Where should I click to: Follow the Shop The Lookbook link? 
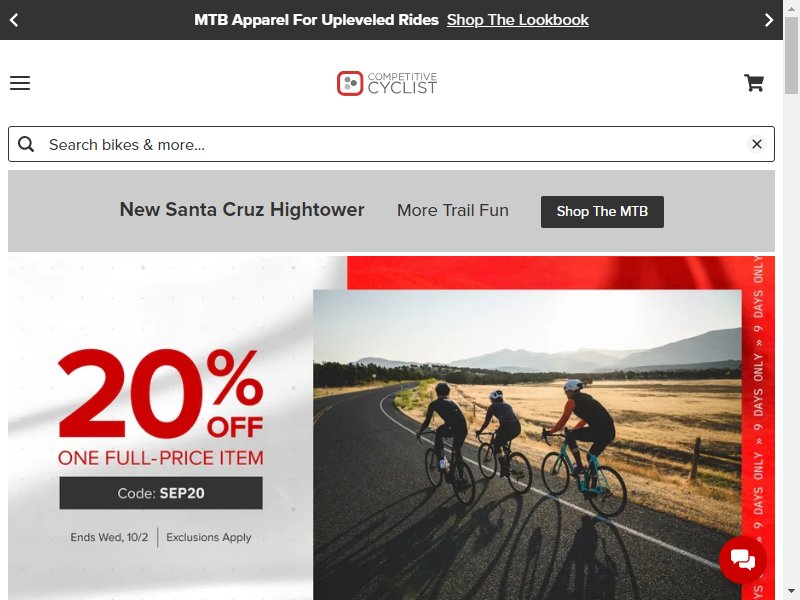pyautogui.click(x=517, y=20)
